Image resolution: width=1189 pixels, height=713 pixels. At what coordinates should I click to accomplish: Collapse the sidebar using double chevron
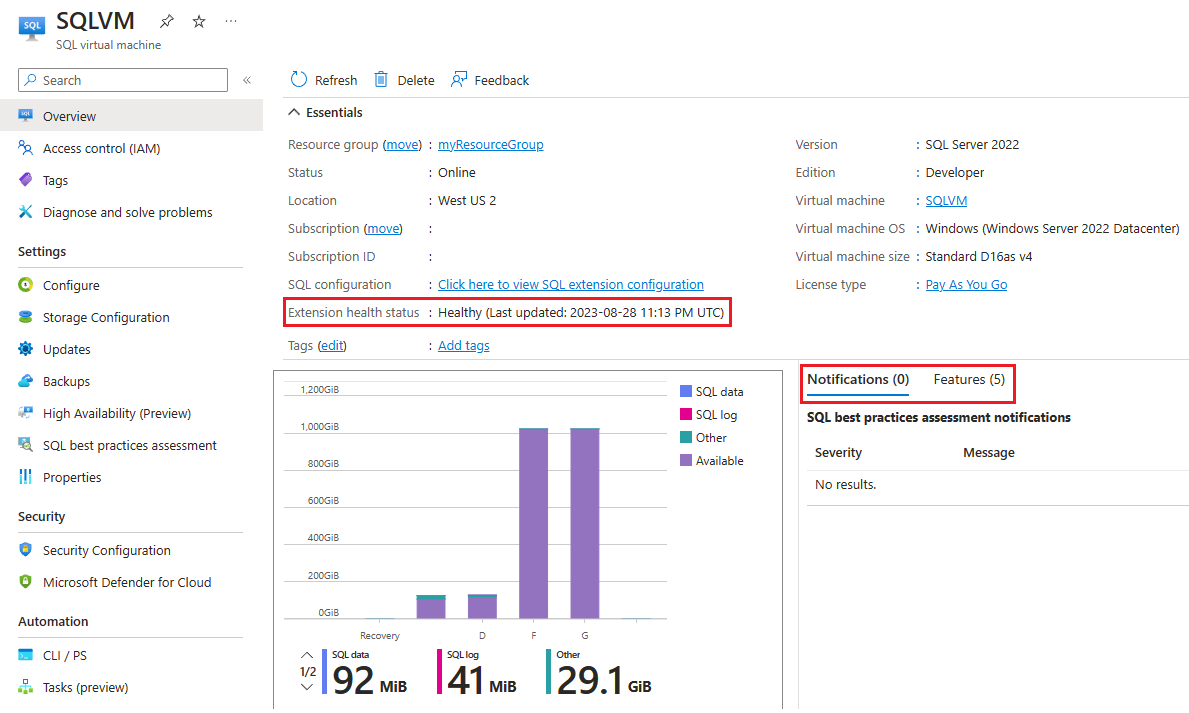click(247, 80)
